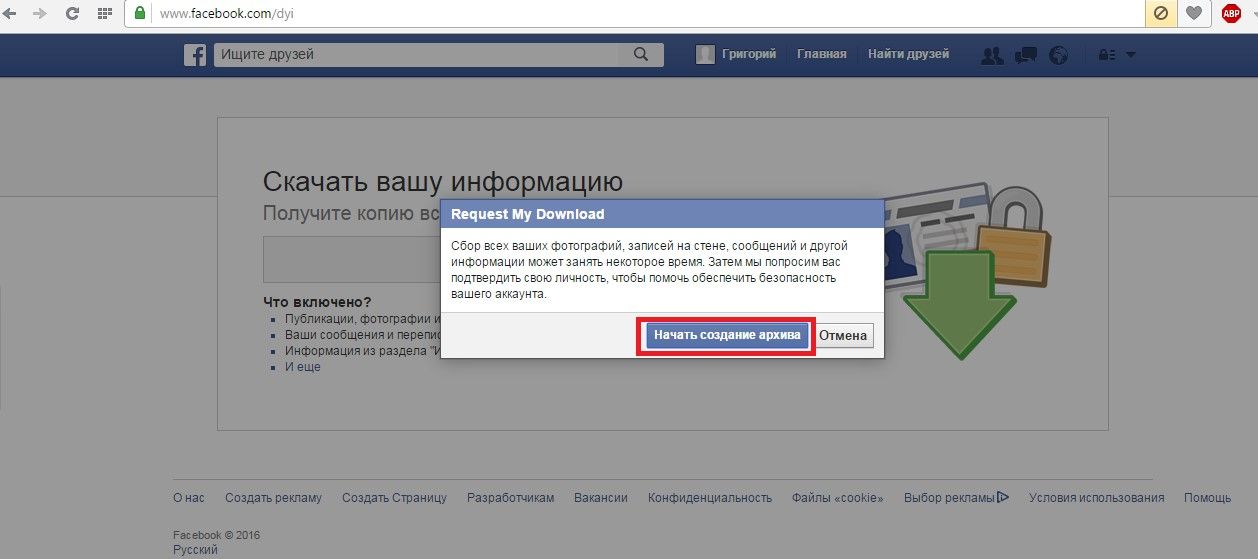
Task: Open the browser apps grid icon
Action: tap(104, 14)
